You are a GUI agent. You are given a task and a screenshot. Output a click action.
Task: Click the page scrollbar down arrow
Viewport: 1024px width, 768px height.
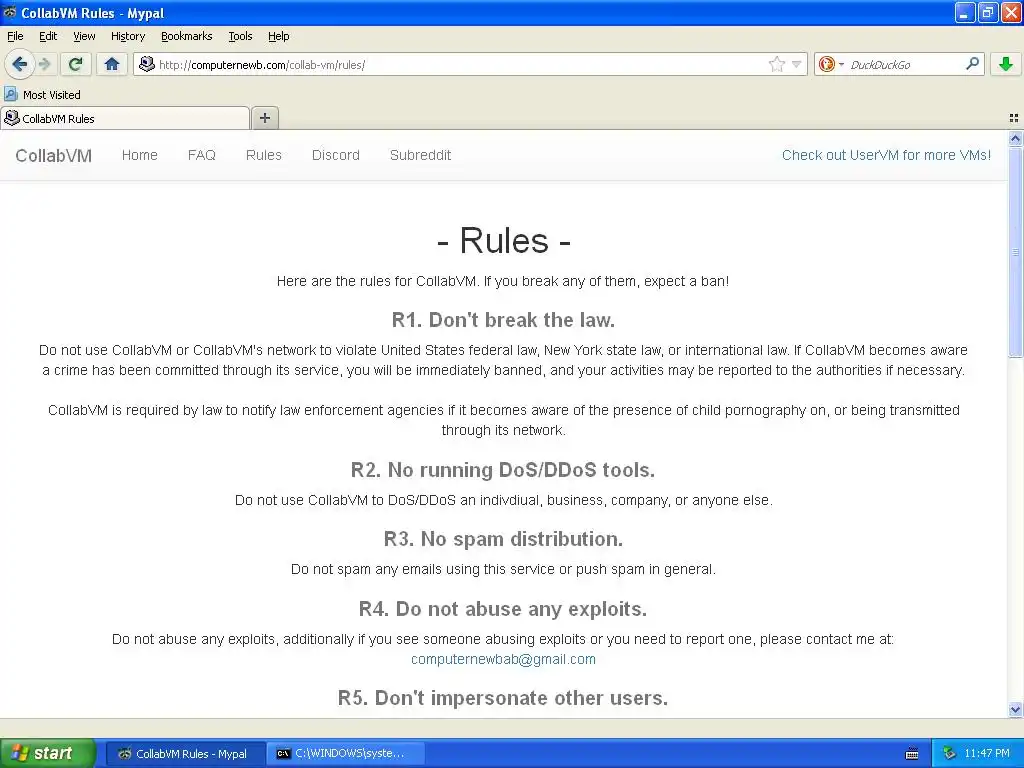[1015, 709]
